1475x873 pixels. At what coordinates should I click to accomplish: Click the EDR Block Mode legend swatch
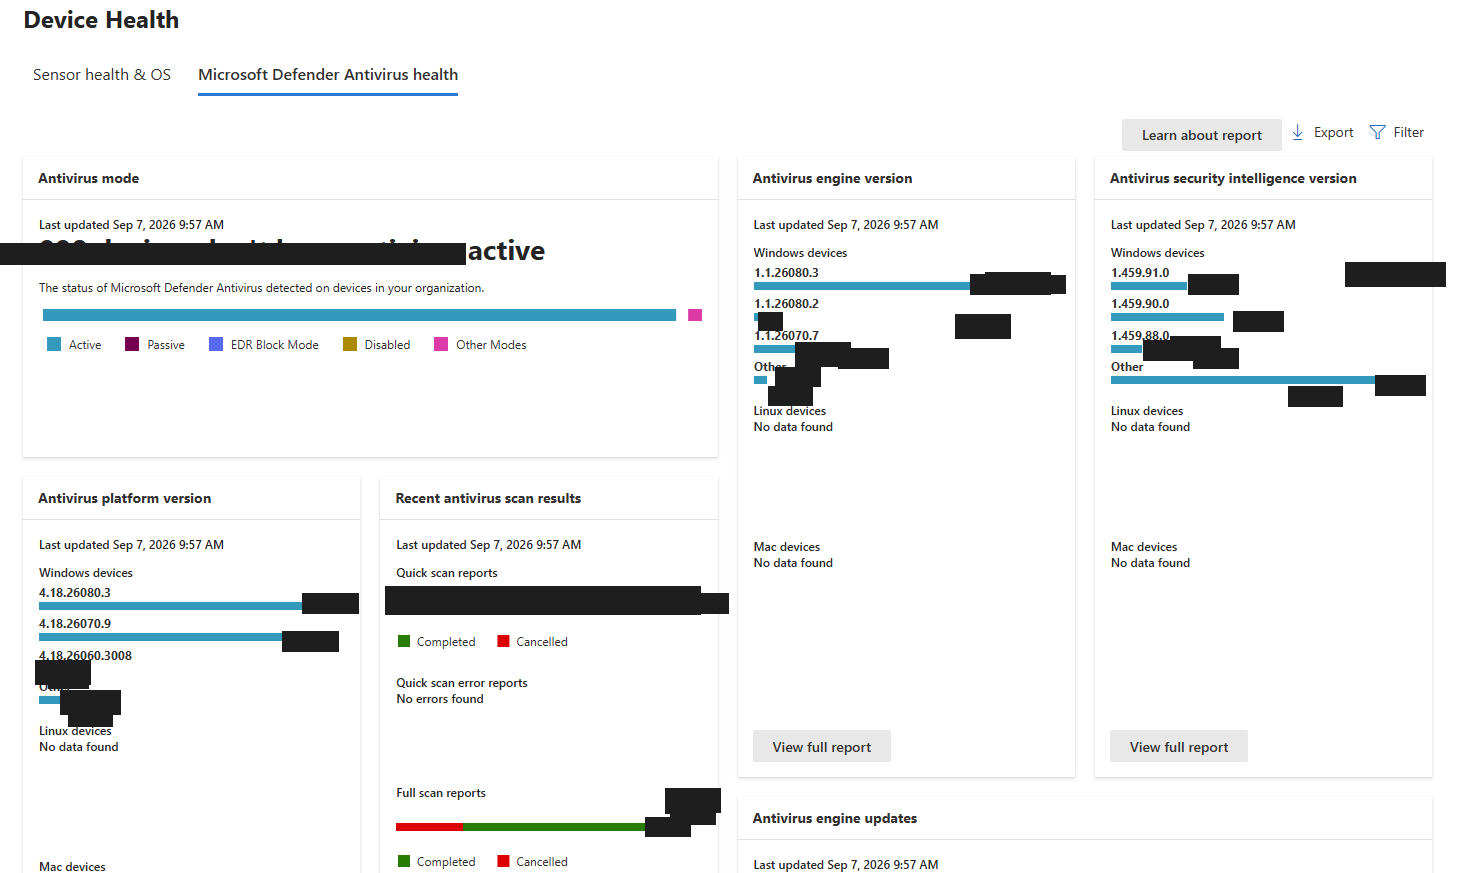(x=216, y=344)
